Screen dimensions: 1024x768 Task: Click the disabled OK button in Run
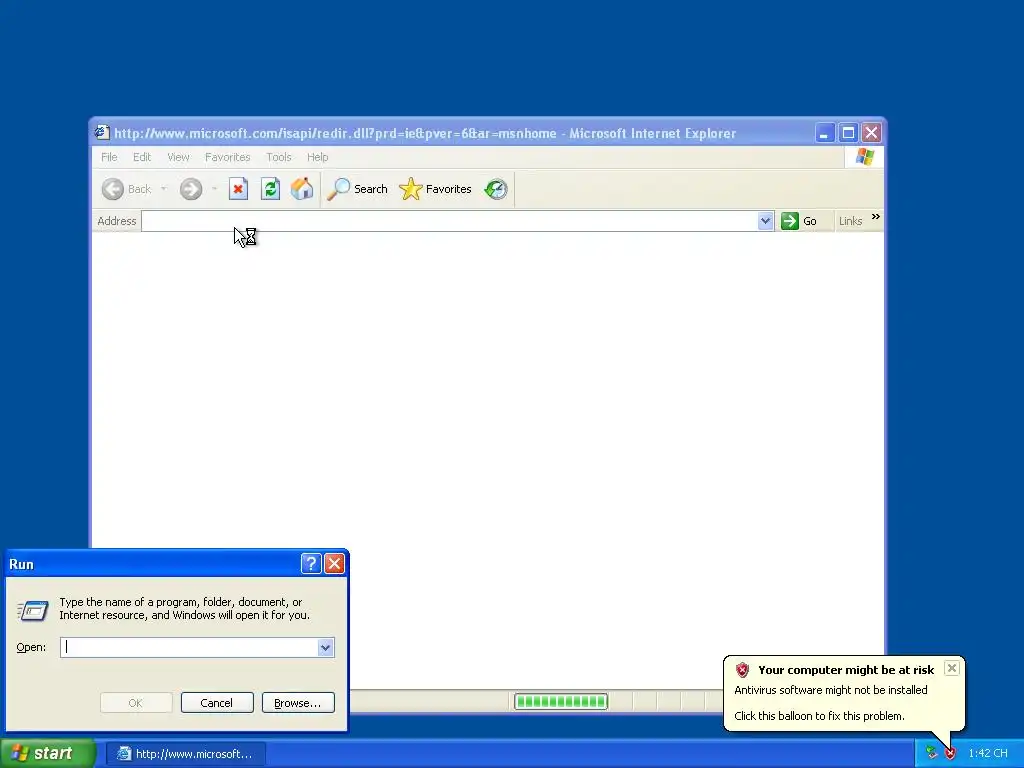(x=136, y=703)
